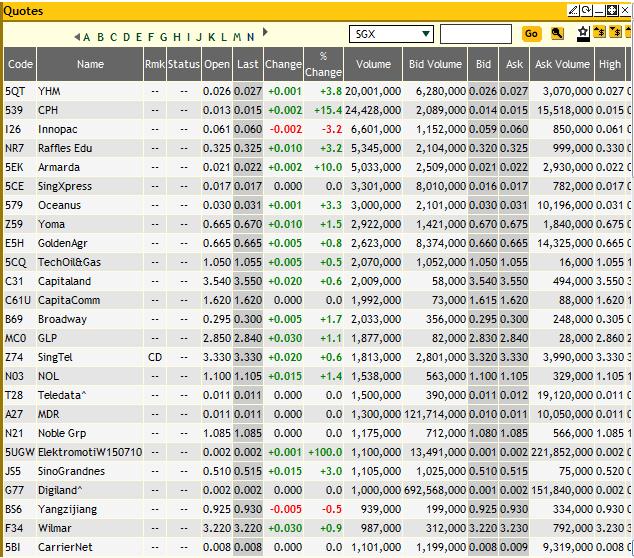Sort by the Code column header

20,64
